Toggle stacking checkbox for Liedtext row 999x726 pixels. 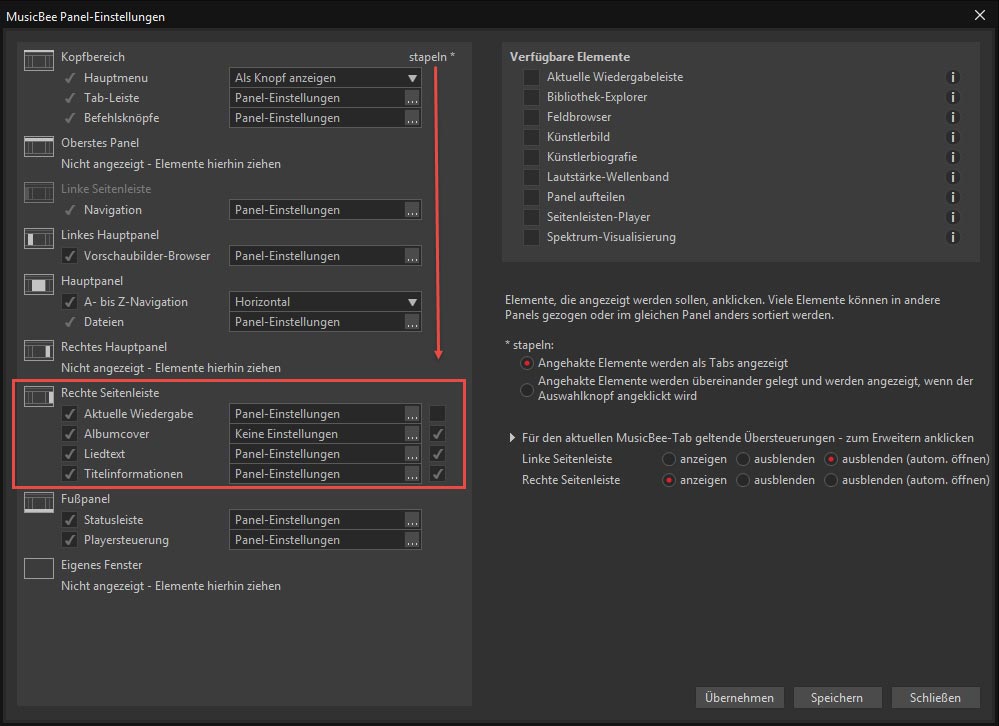tap(438, 454)
